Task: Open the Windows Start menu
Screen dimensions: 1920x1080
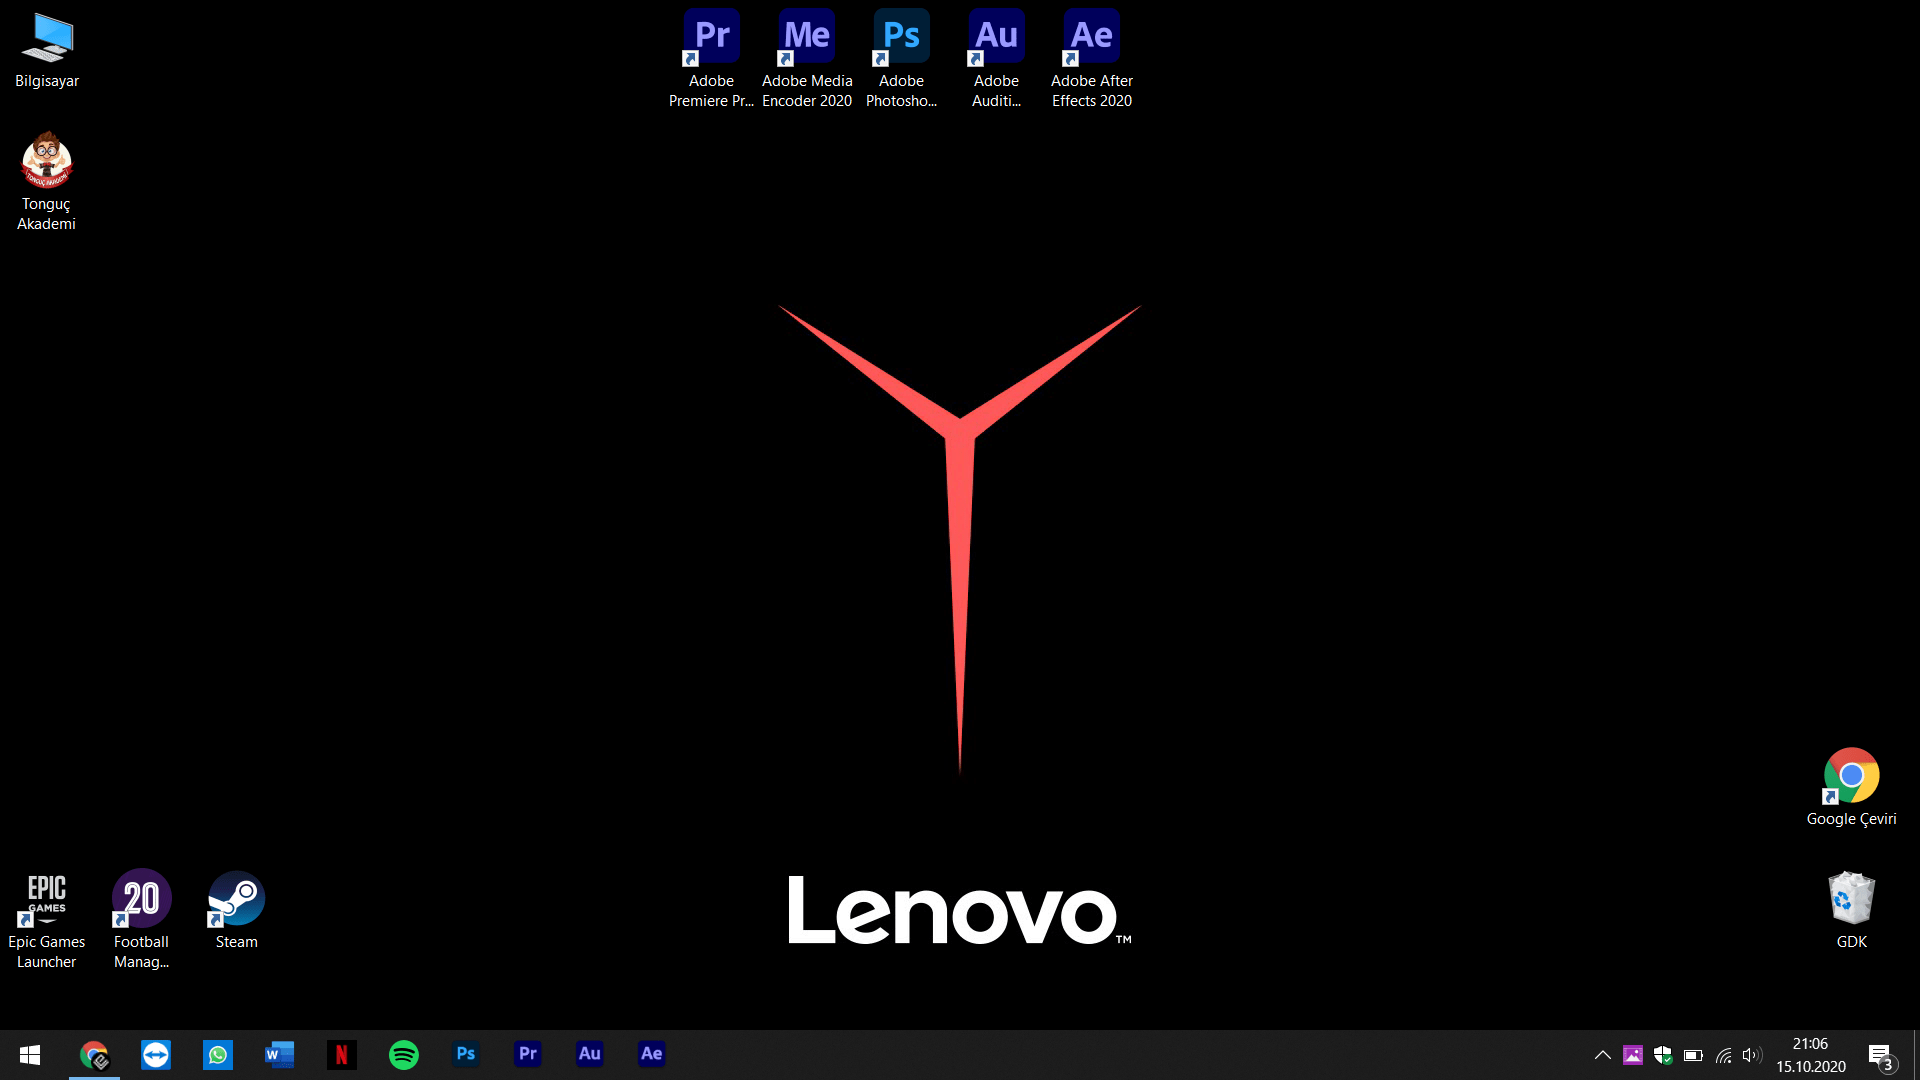Action: (30, 1054)
